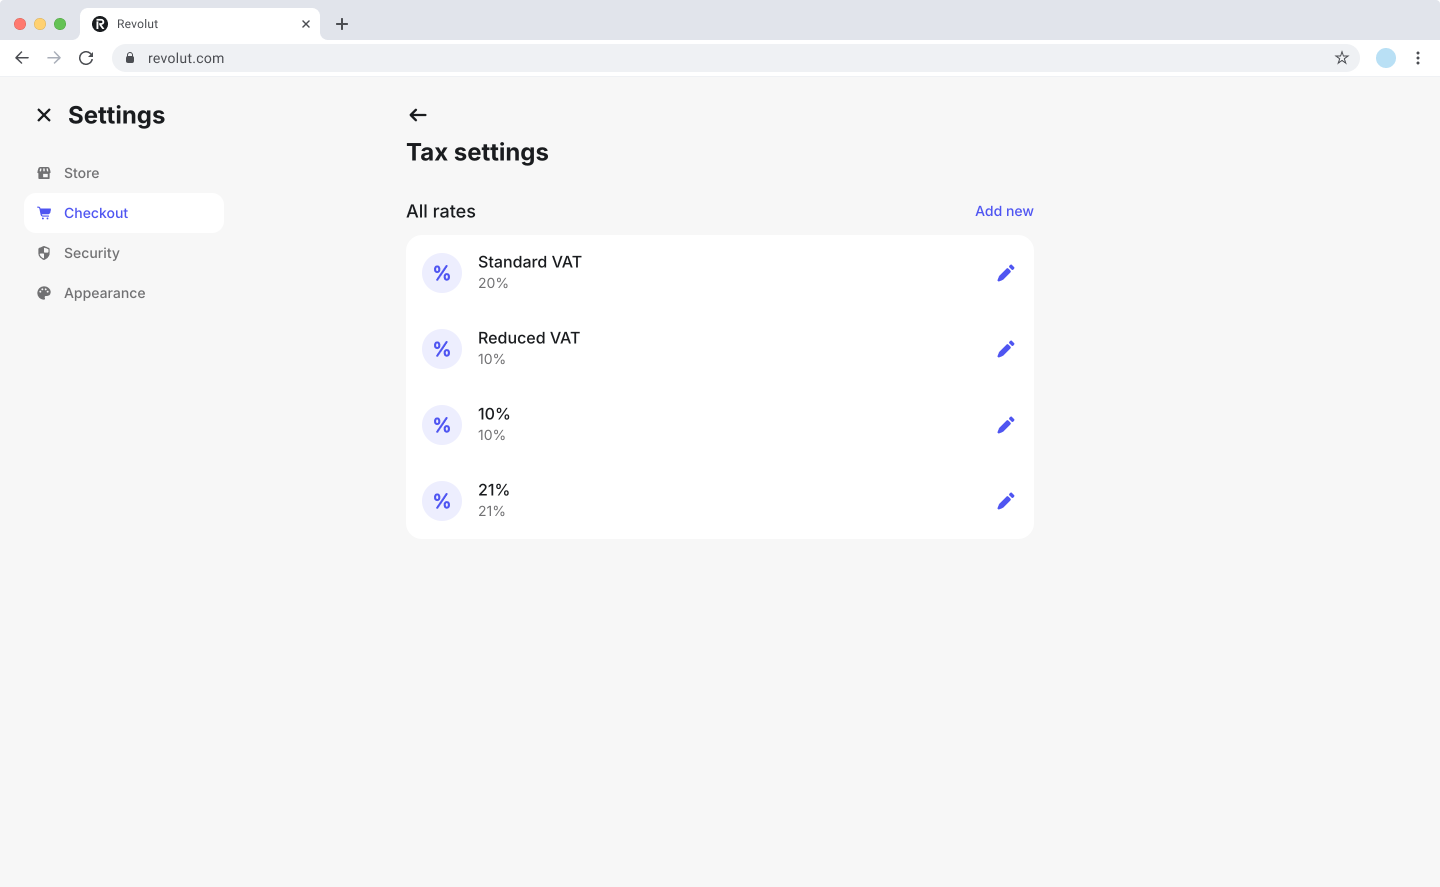Click the Store icon in sidebar

tap(44, 173)
